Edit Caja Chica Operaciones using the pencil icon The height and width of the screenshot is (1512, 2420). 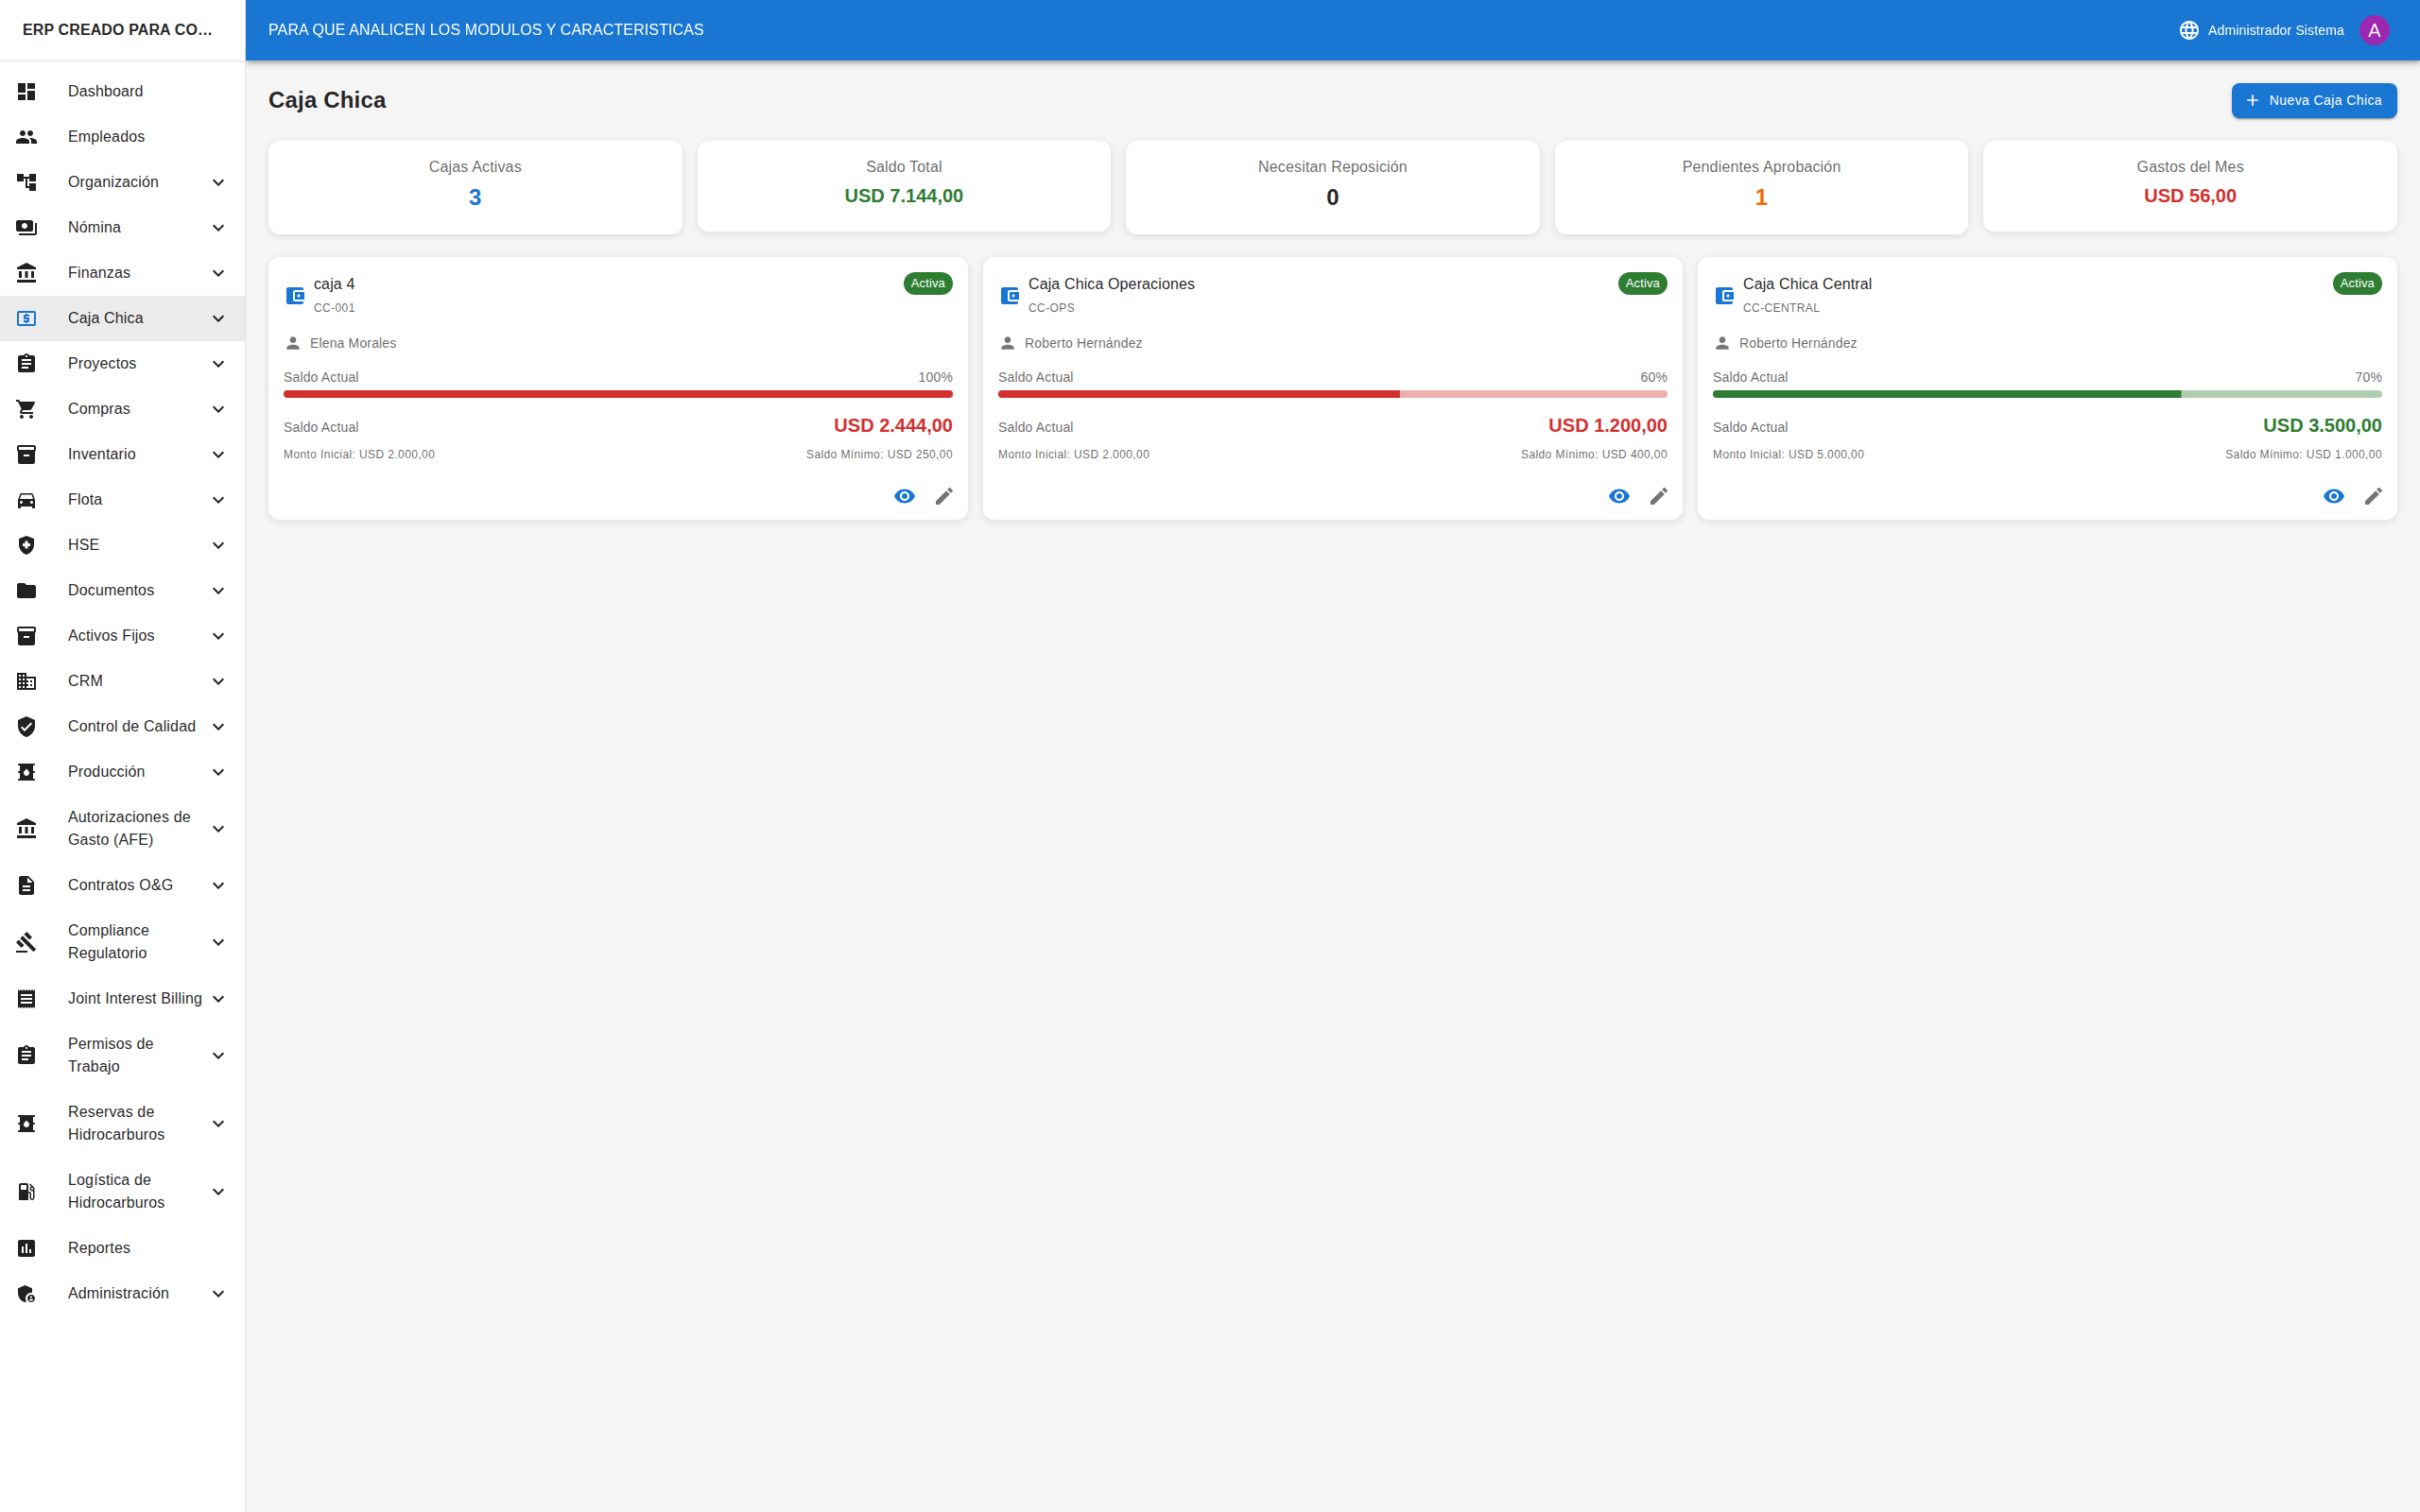point(1658,496)
